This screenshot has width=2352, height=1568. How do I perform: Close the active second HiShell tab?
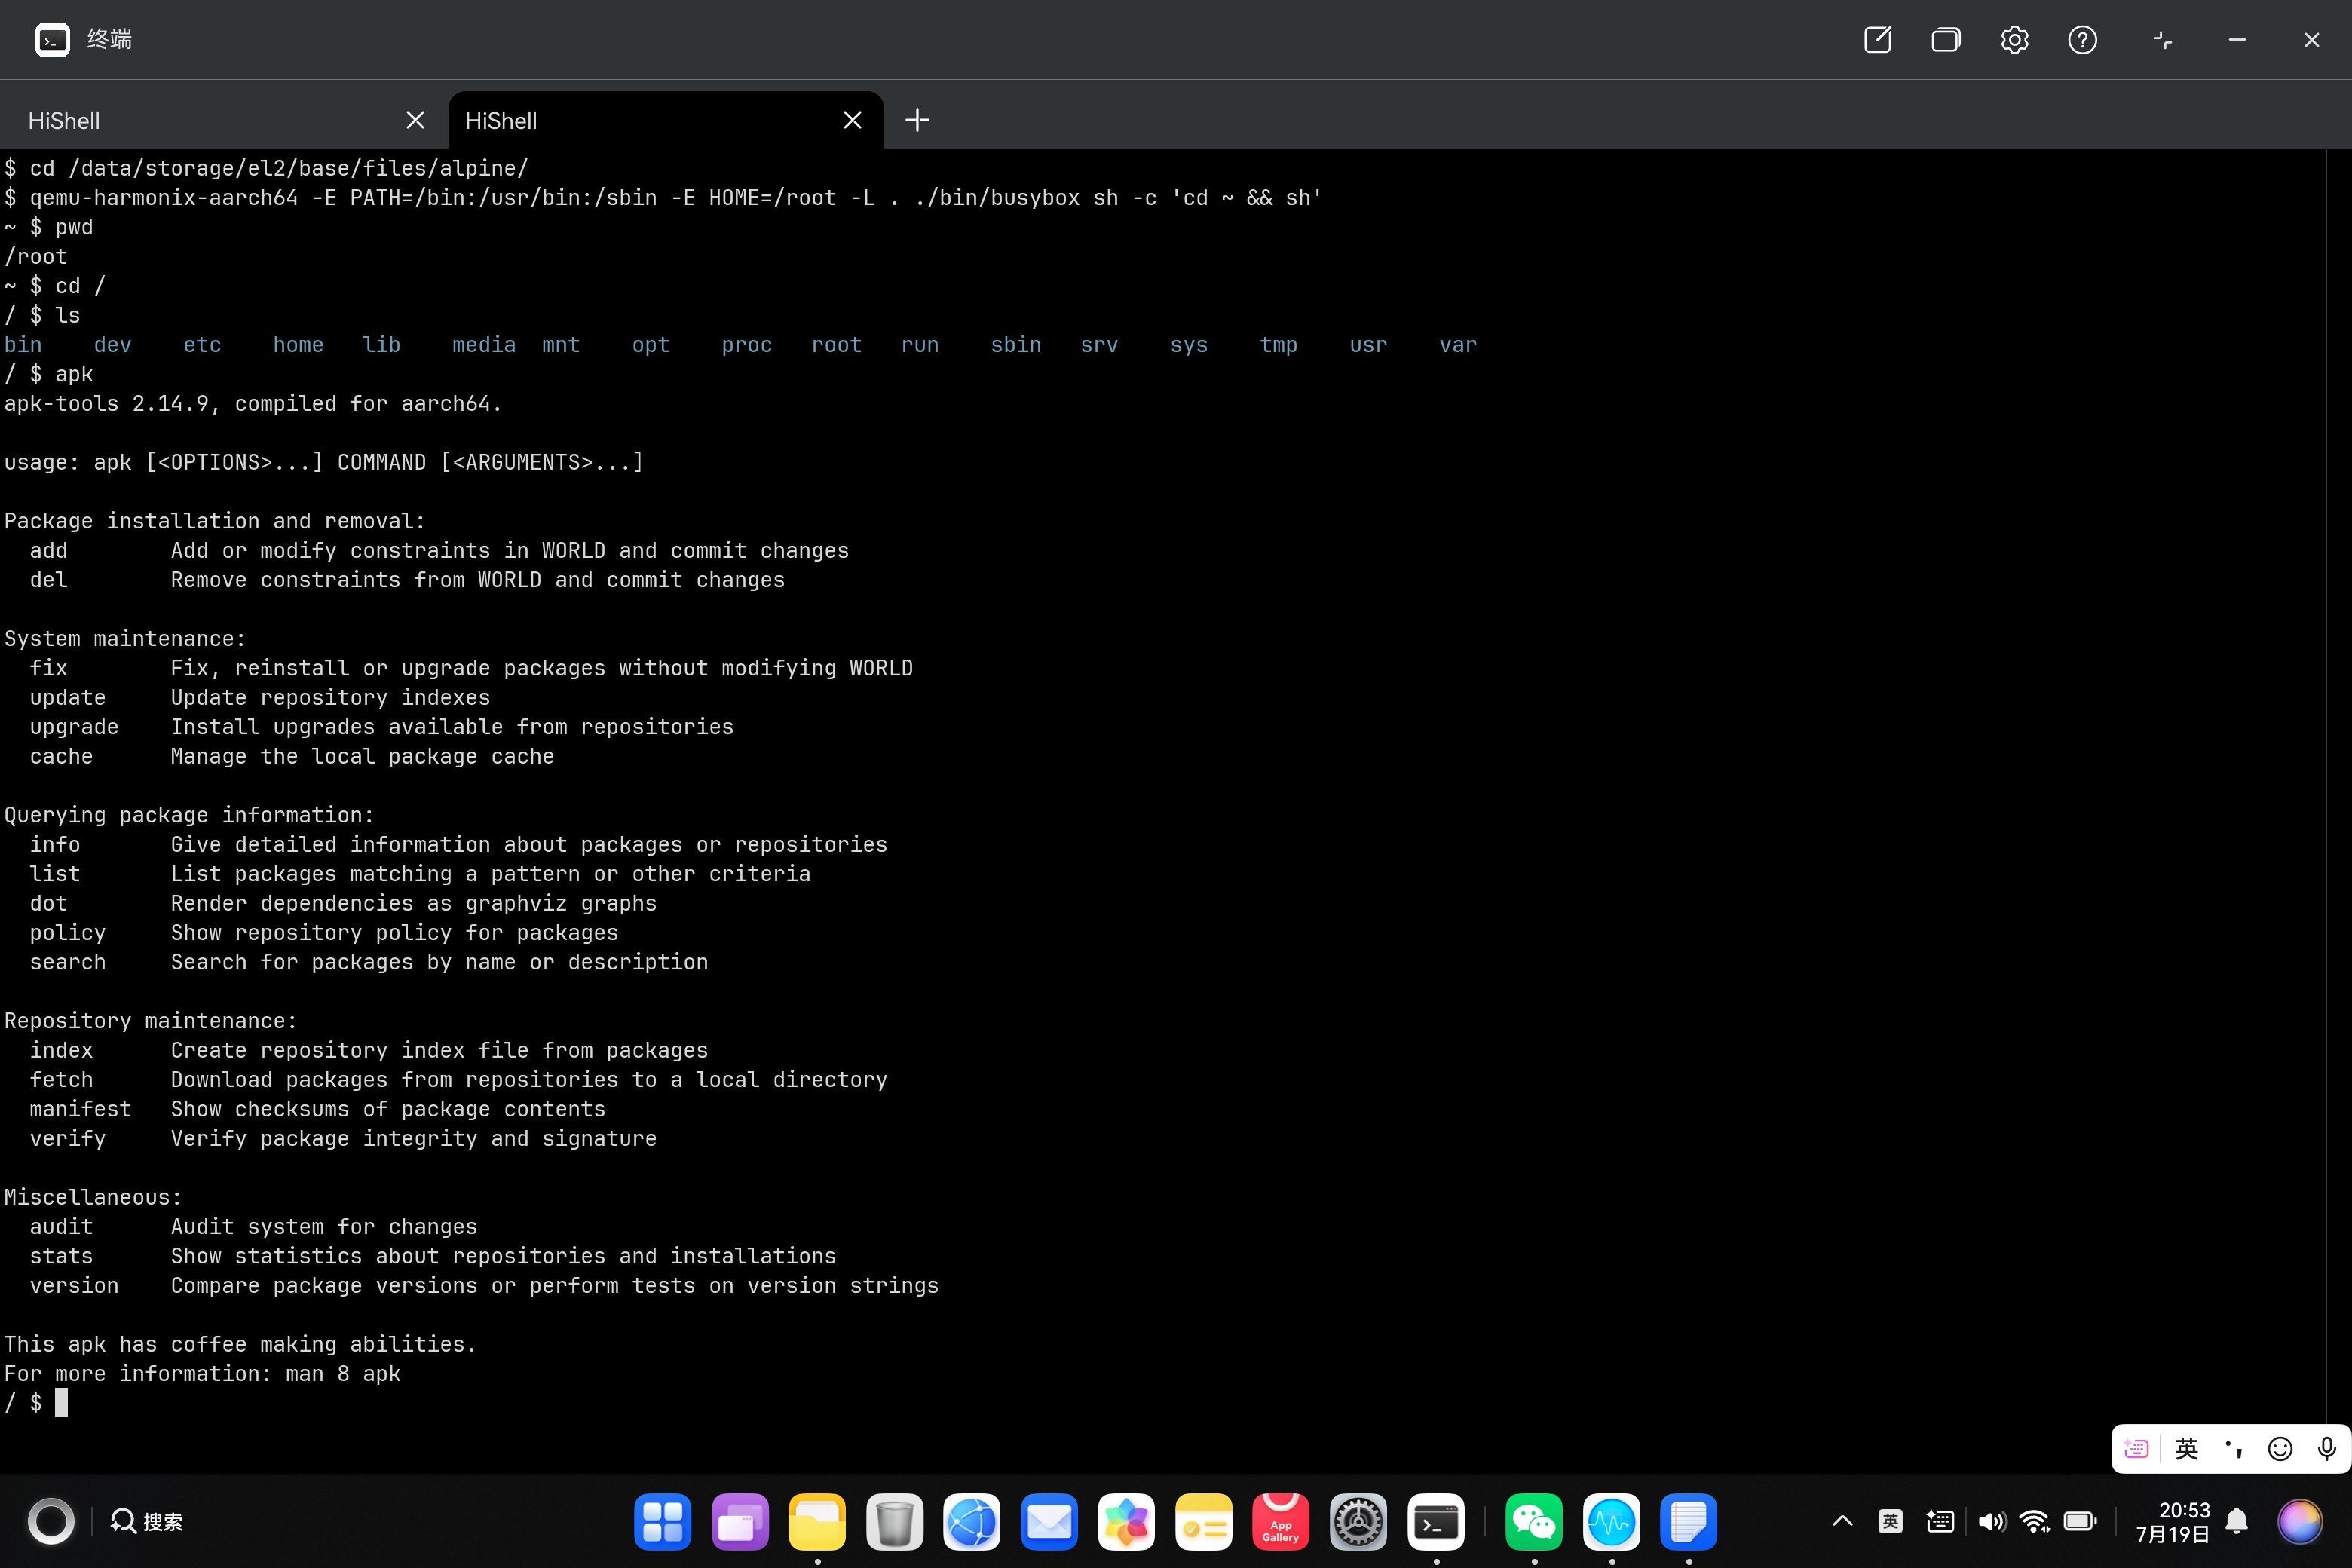(852, 120)
